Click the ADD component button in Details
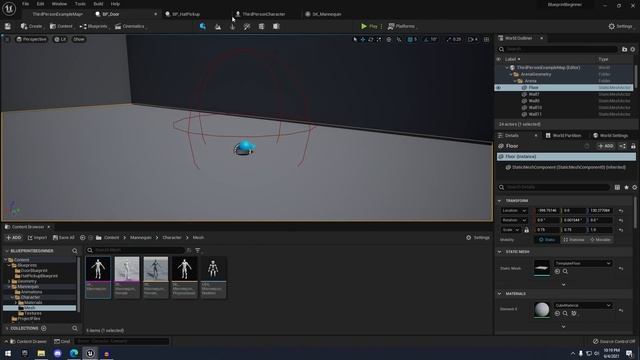640x360 pixels. pos(605,146)
